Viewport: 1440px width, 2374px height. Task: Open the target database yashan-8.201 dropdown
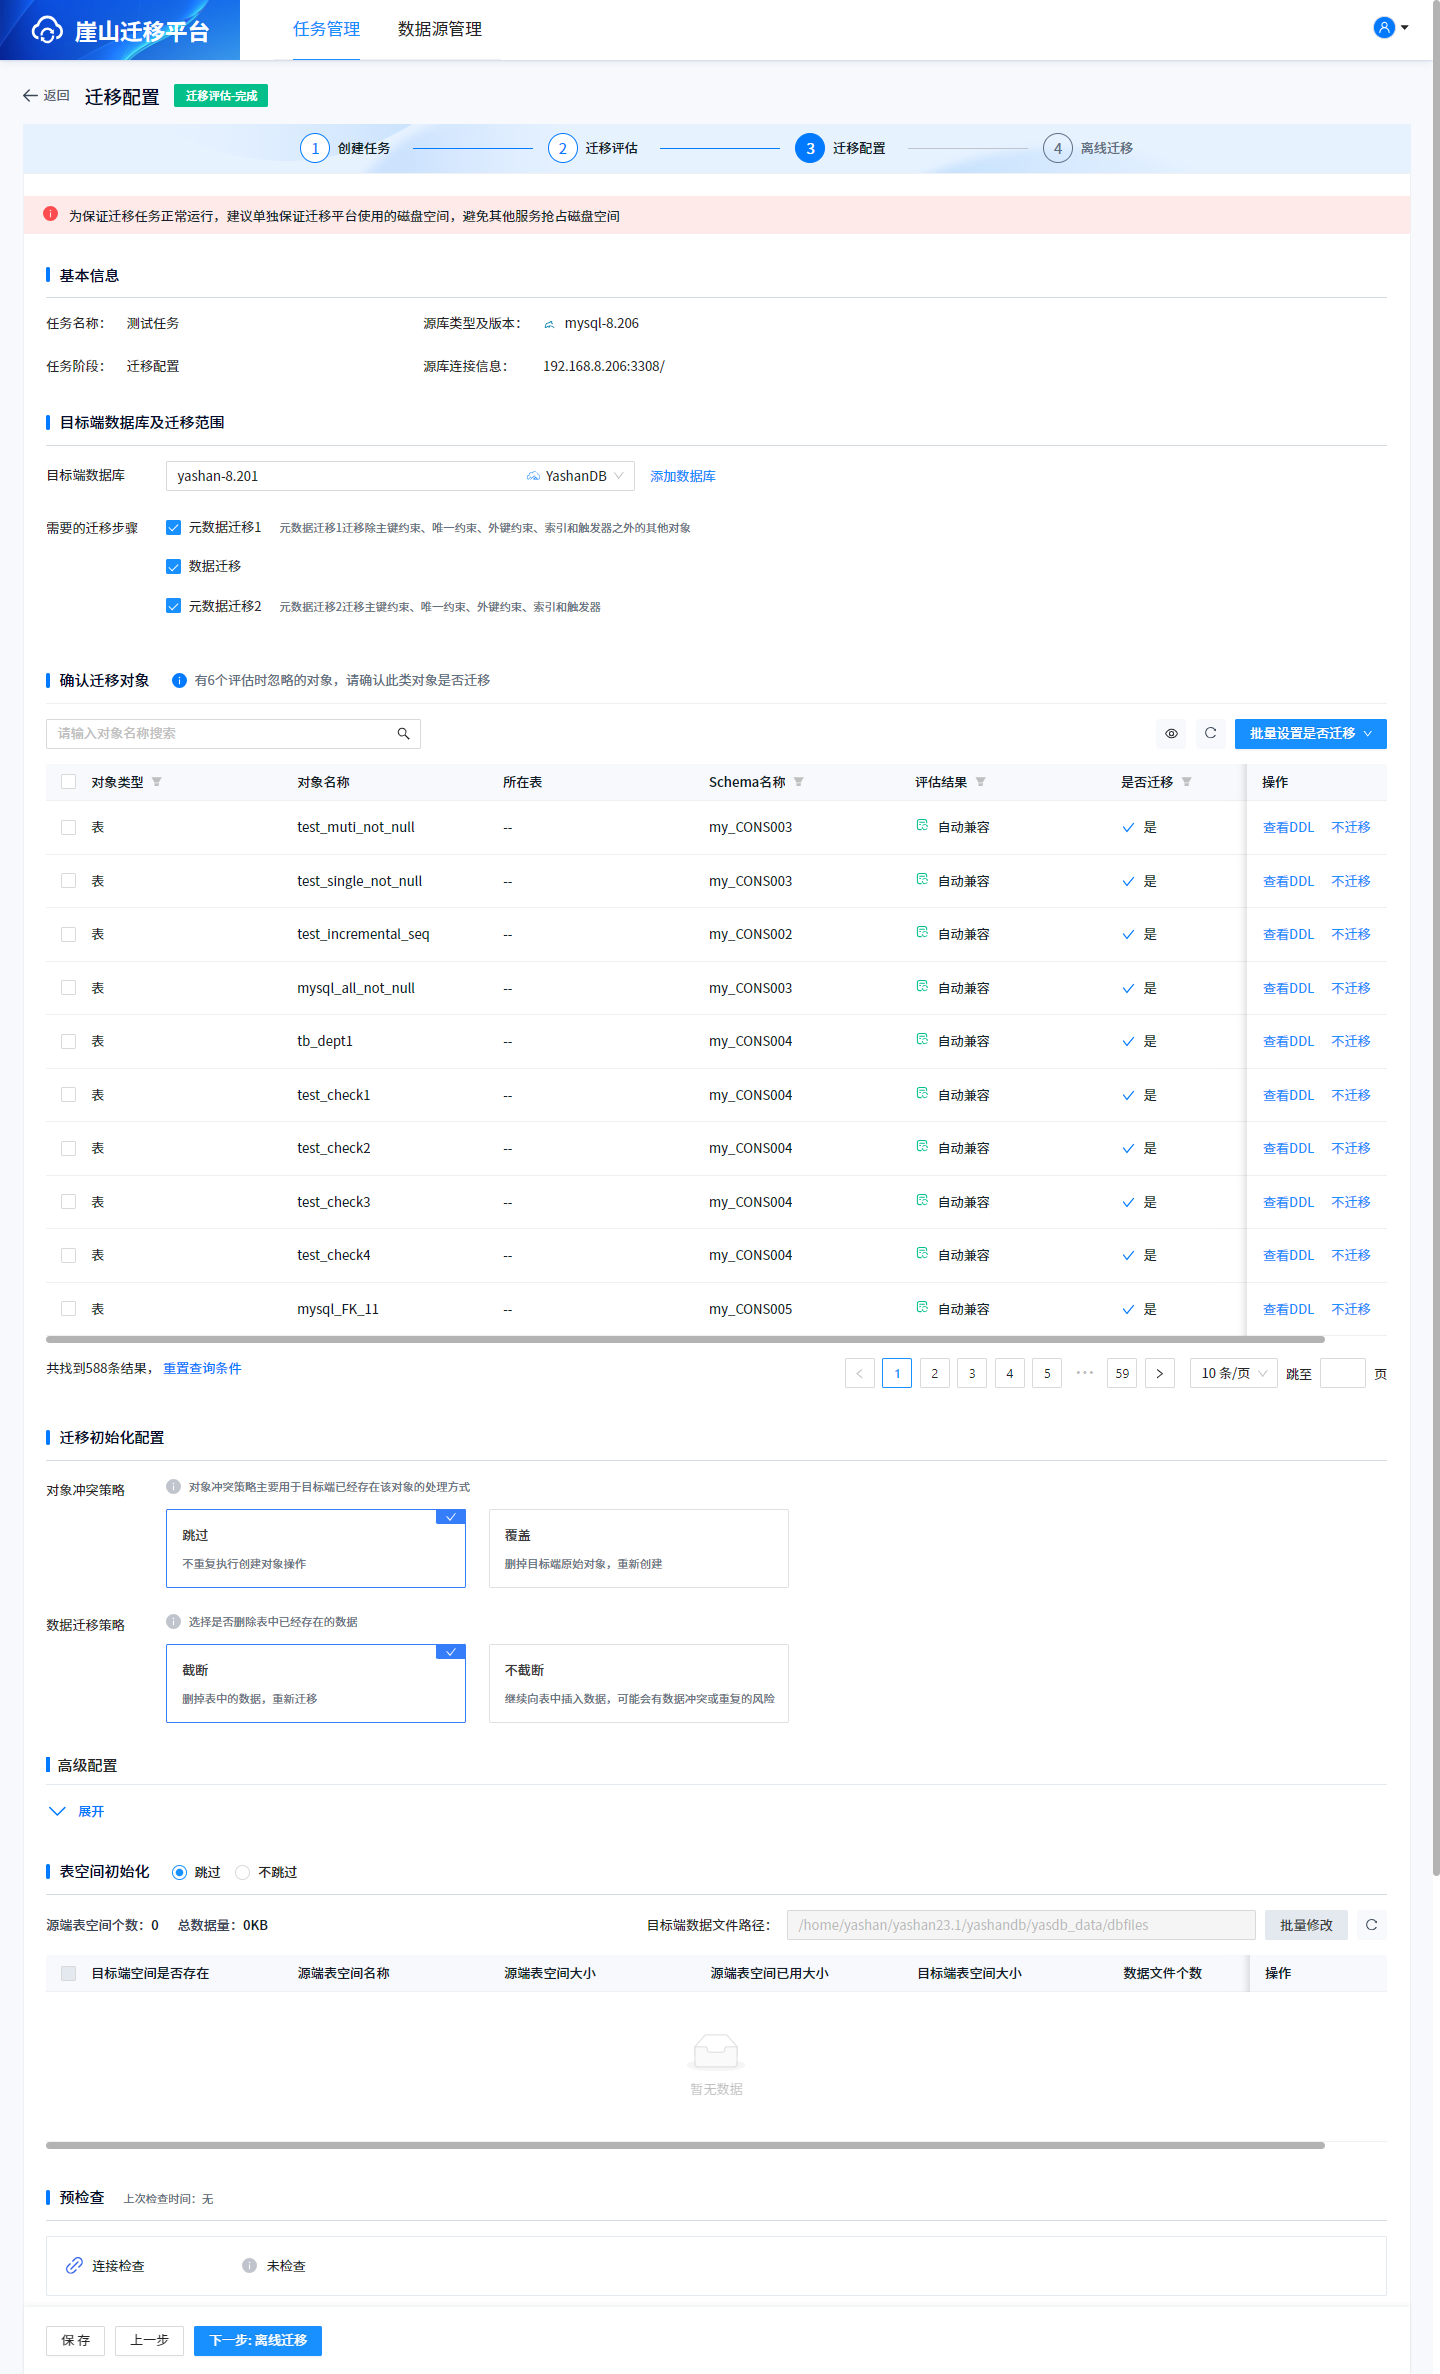(x=400, y=476)
